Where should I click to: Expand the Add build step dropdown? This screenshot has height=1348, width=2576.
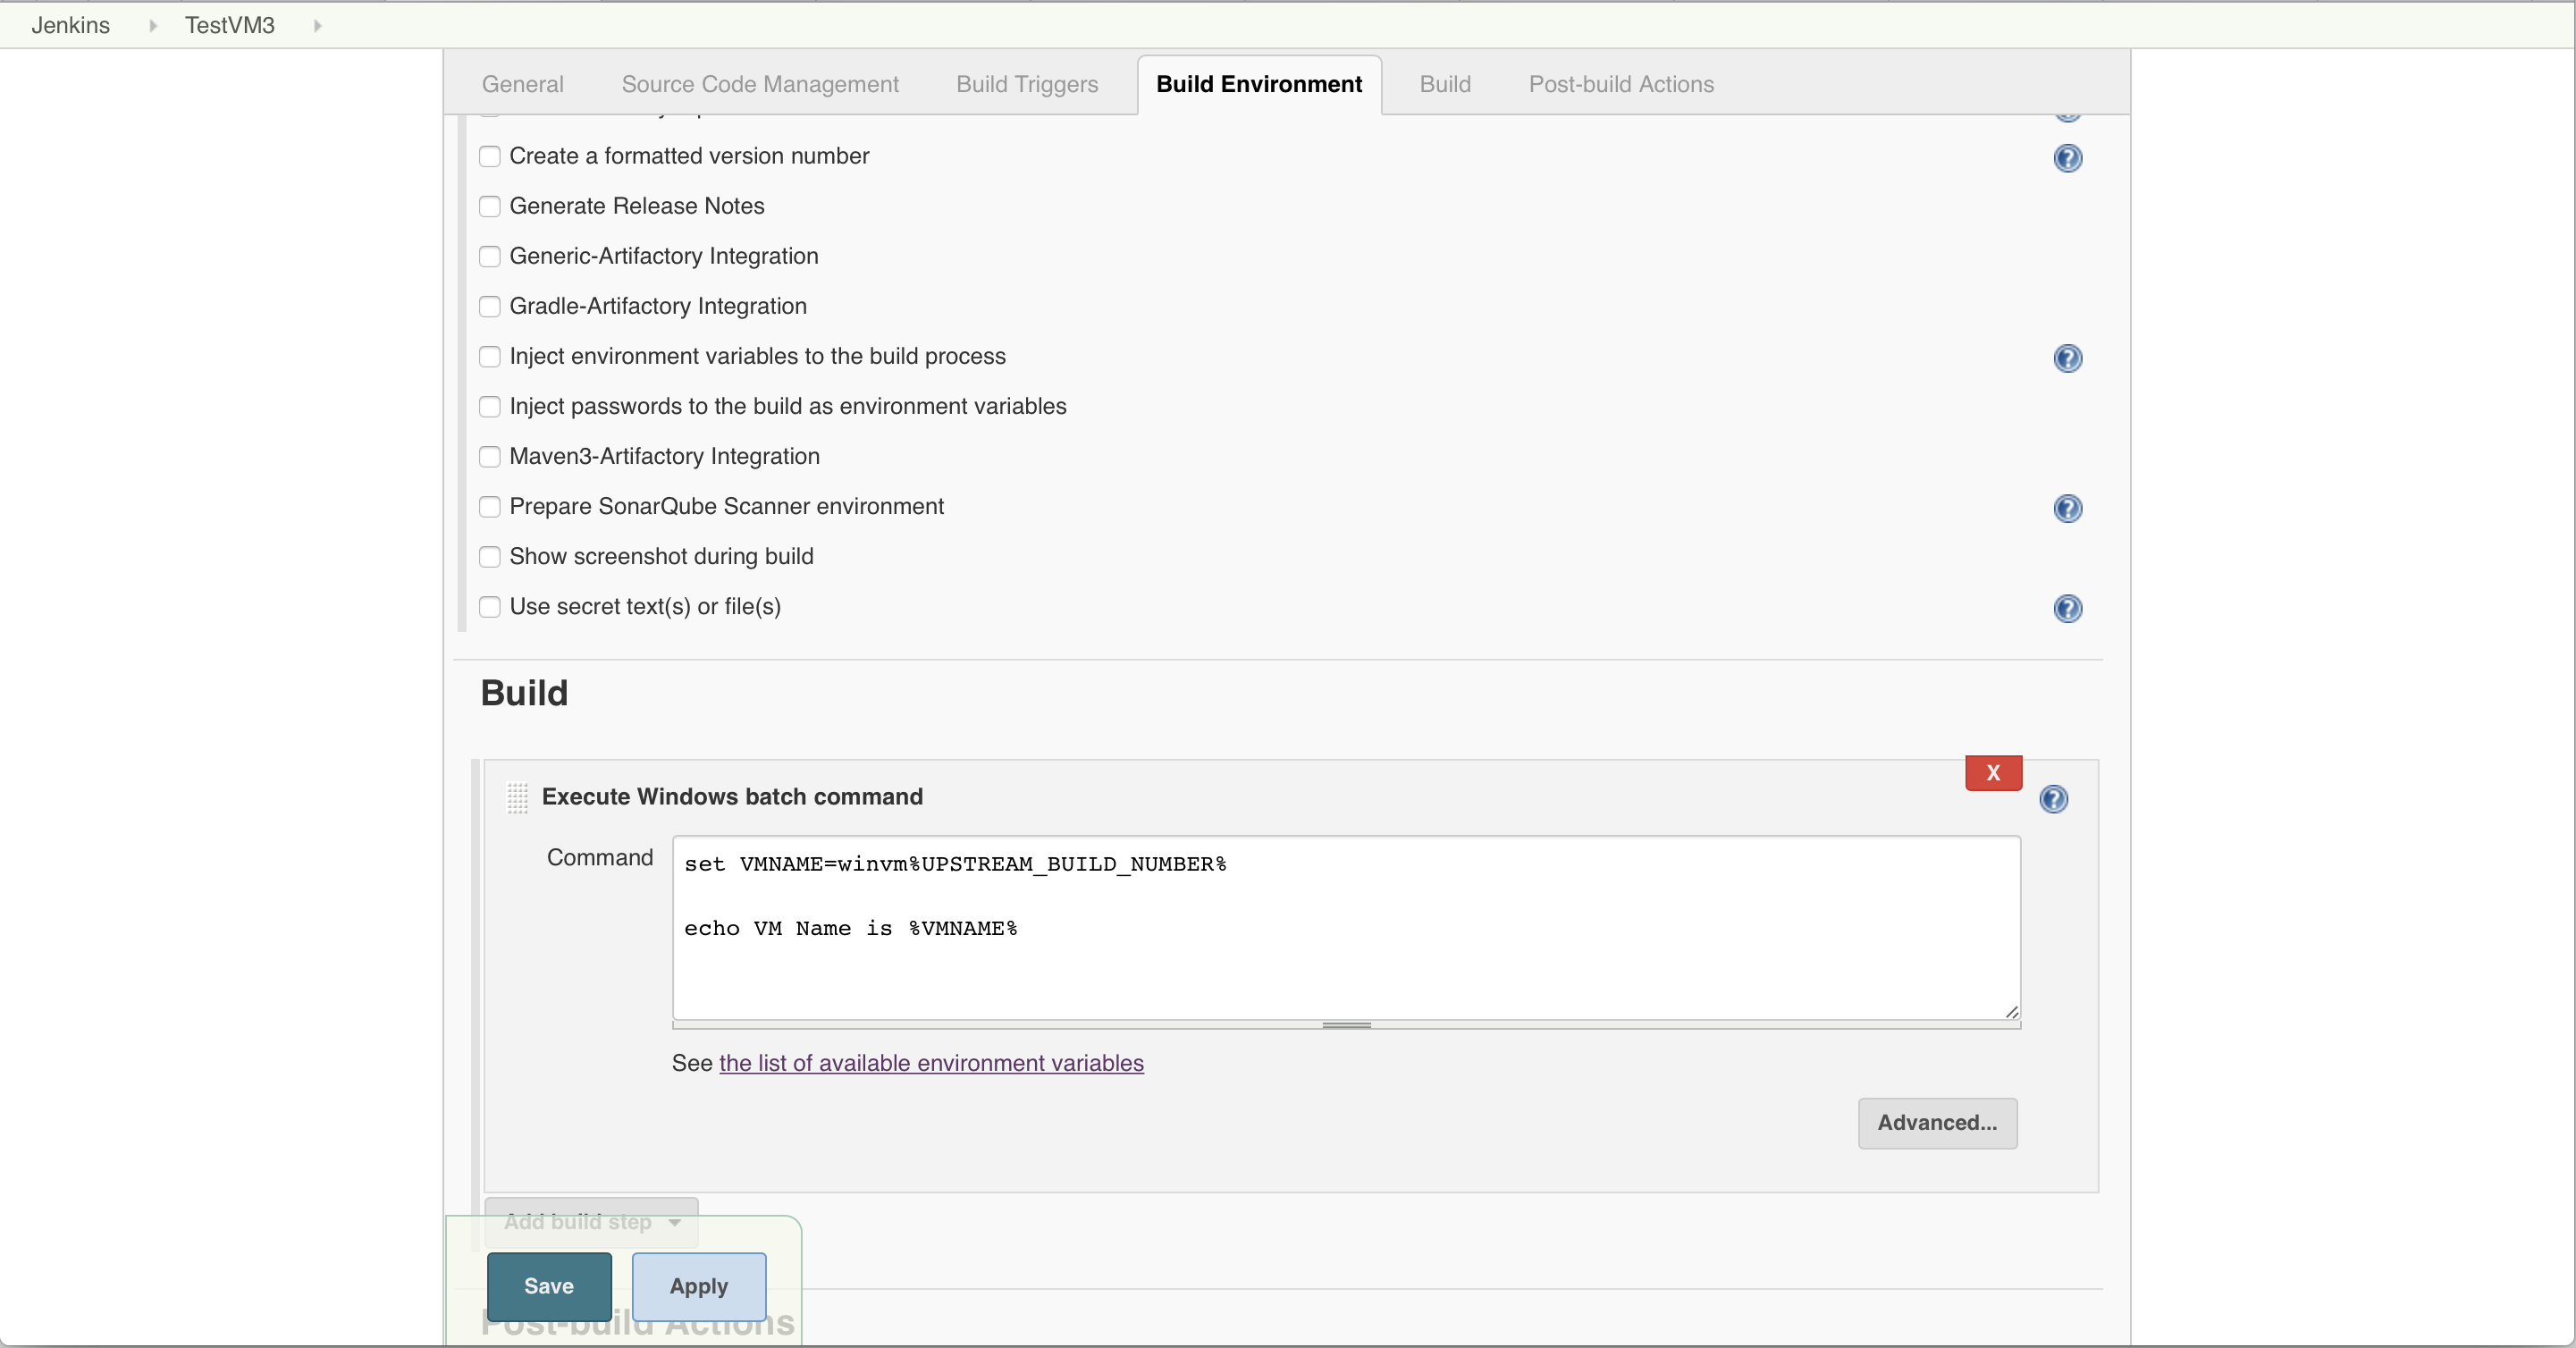pos(591,1220)
